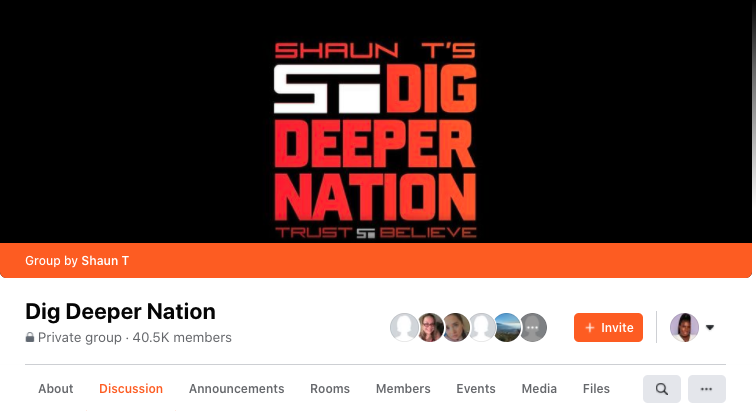Viewport: 756px width, 411px height.
Task: Expand the profile switcher dropdown arrow
Action: (x=710, y=328)
